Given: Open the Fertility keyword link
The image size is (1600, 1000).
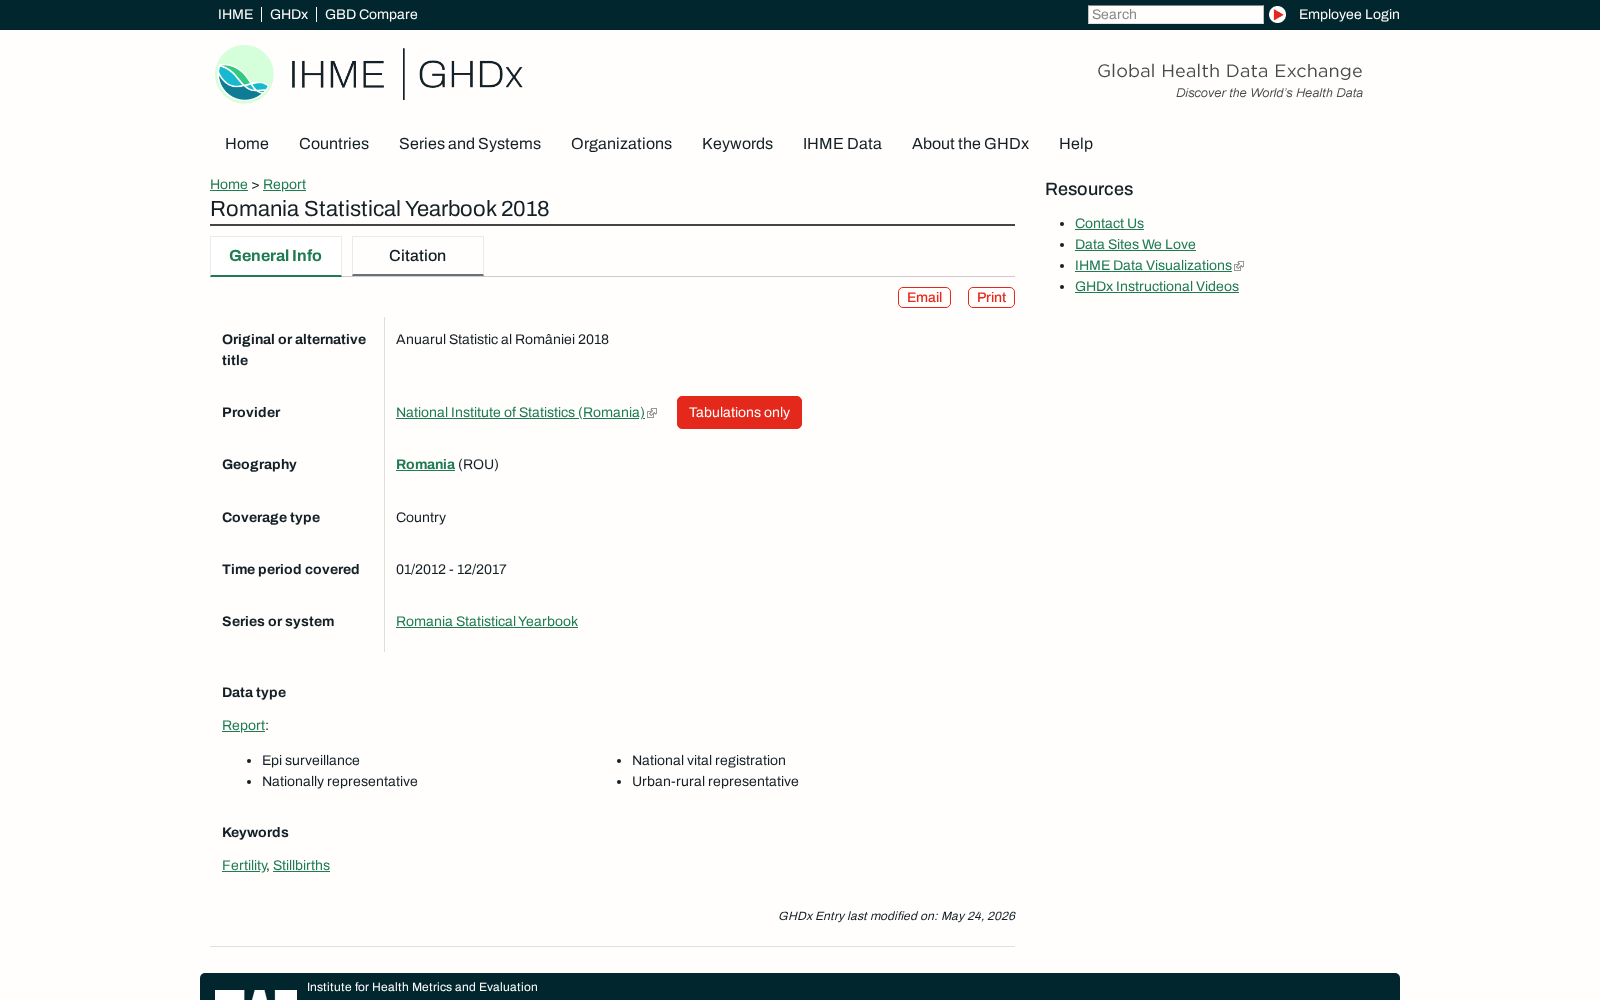Looking at the screenshot, I should tap(244, 865).
